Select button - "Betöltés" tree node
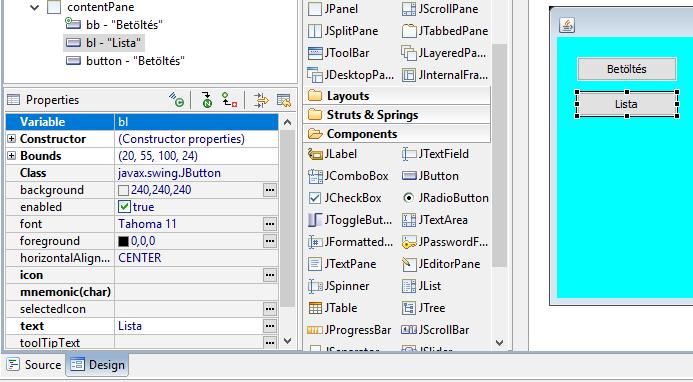 125,61
